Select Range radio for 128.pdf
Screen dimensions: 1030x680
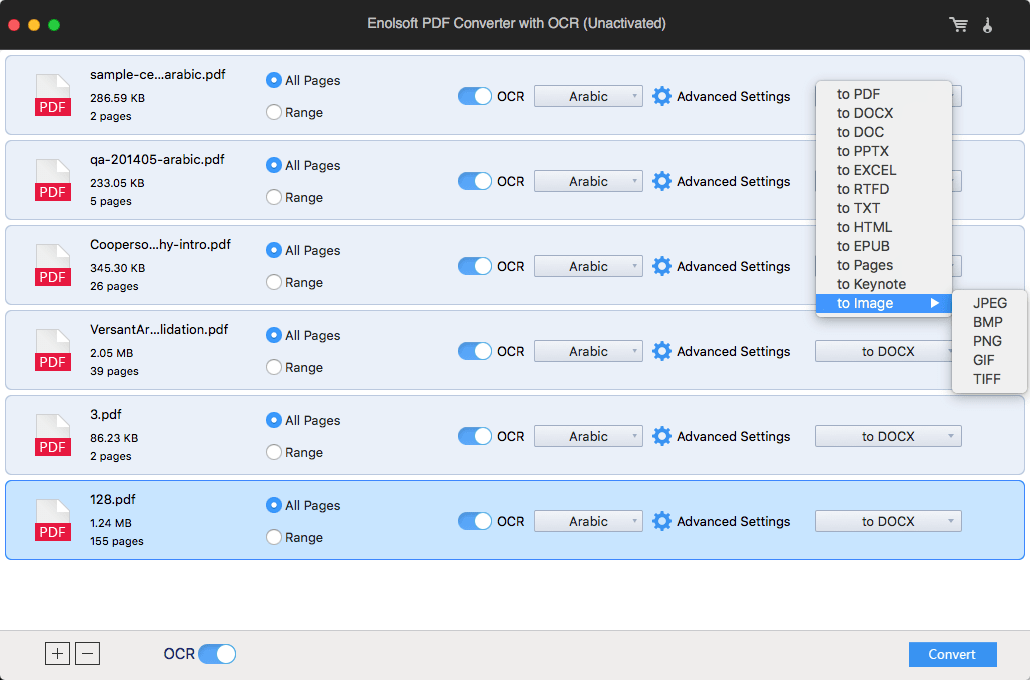pos(274,537)
